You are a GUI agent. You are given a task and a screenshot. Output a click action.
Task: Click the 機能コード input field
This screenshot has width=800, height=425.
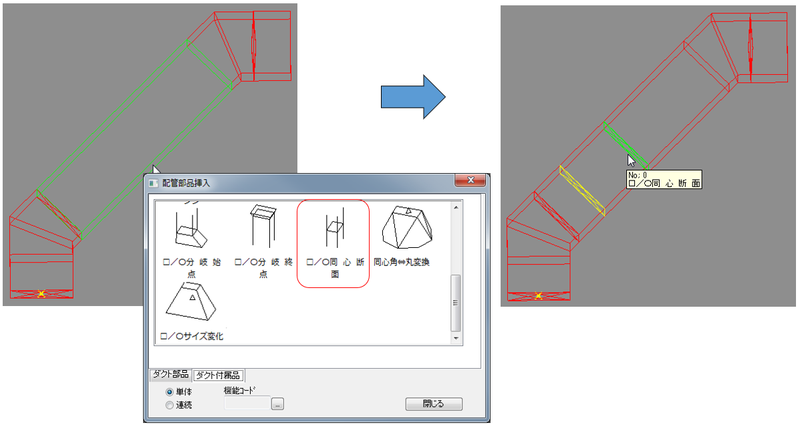[248, 404]
